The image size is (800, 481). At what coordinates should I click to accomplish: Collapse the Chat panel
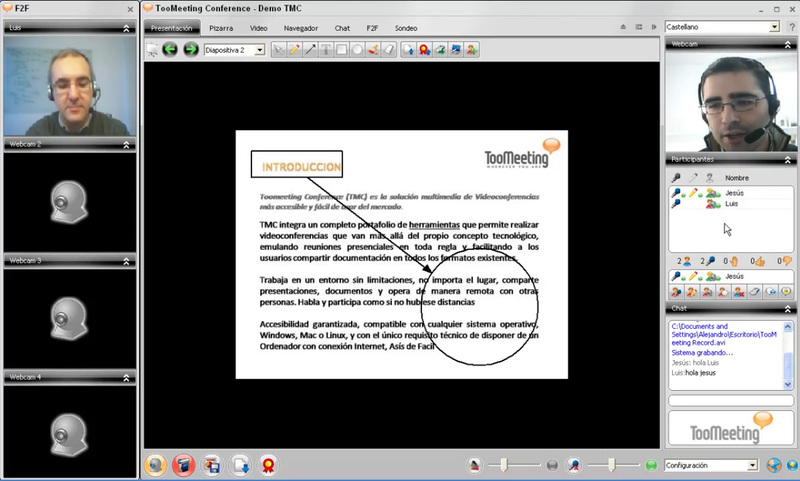click(x=788, y=309)
